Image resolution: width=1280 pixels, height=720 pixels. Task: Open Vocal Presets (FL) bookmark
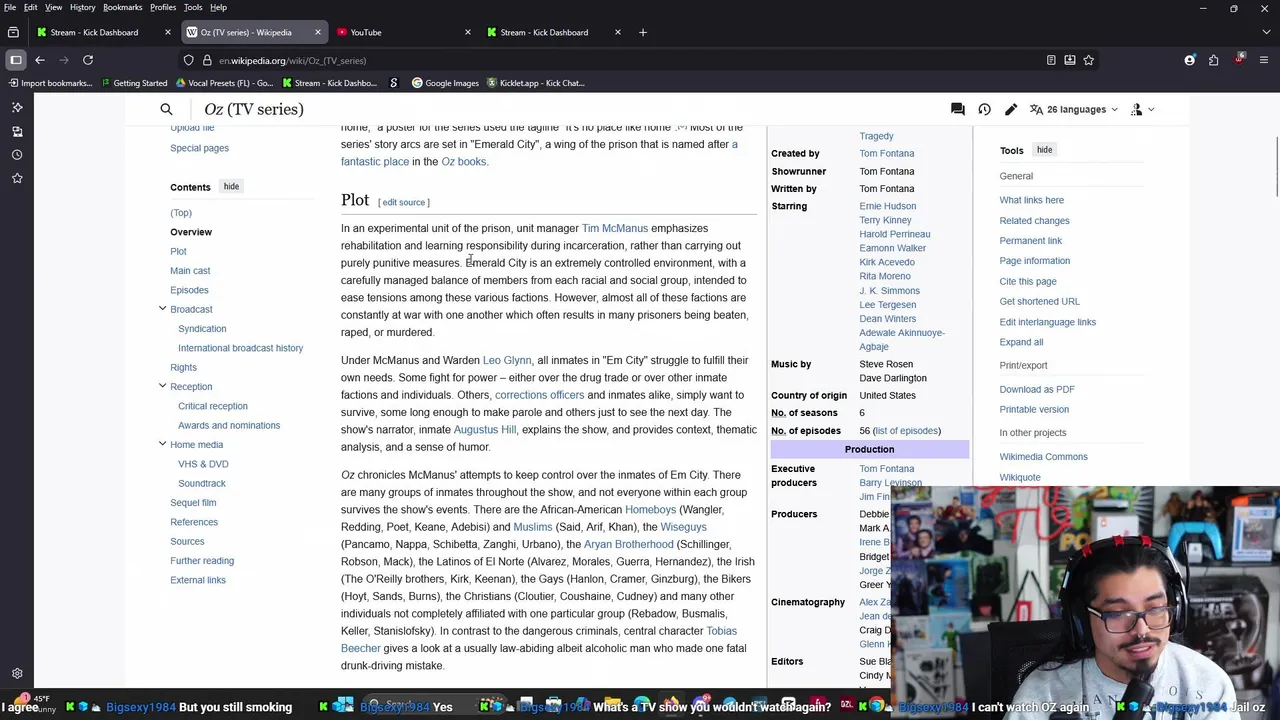[x=223, y=83]
